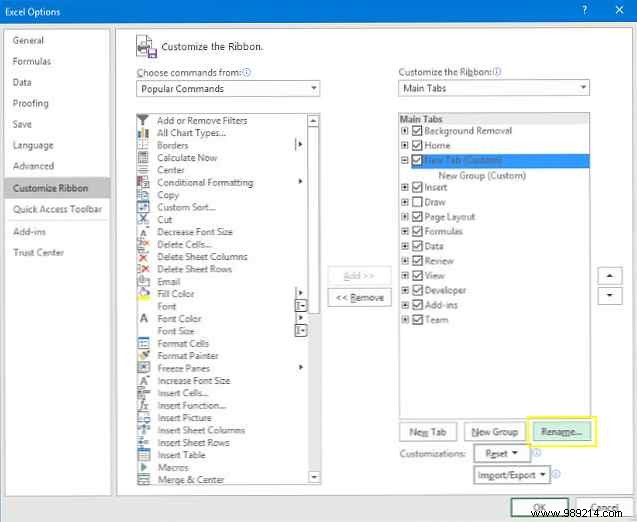Click the Increase Font Size icon
637x522 pixels.
pyautogui.click(x=143, y=381)
